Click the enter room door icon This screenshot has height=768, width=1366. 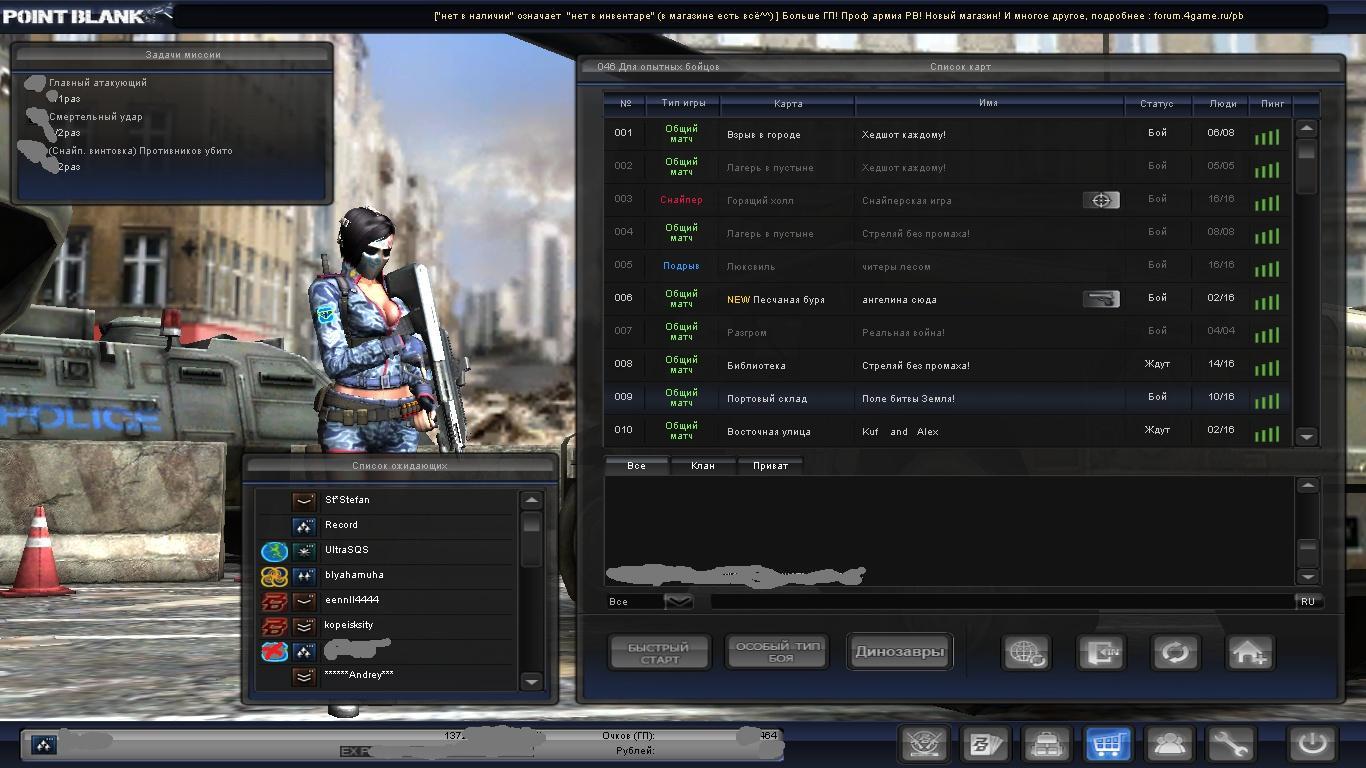click(1100, 653)
